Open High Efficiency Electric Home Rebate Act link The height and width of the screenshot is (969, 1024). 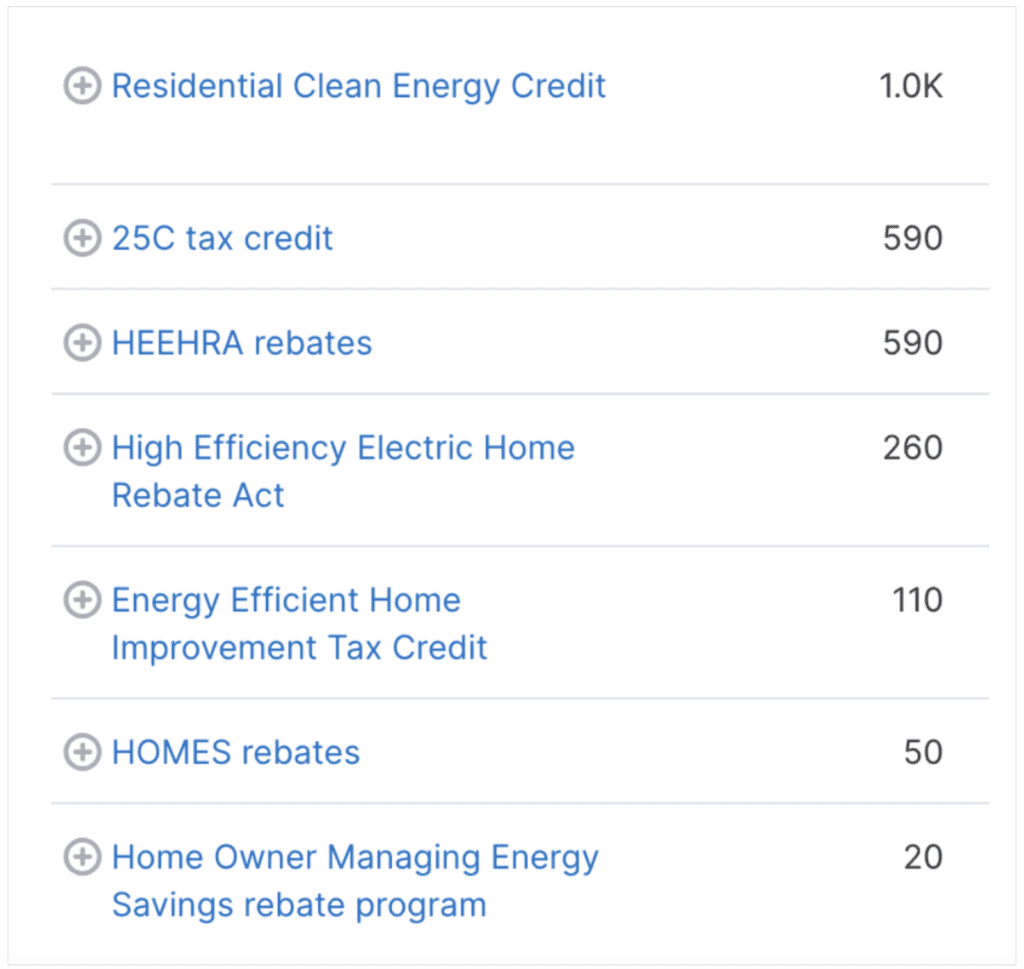(343, 471)
